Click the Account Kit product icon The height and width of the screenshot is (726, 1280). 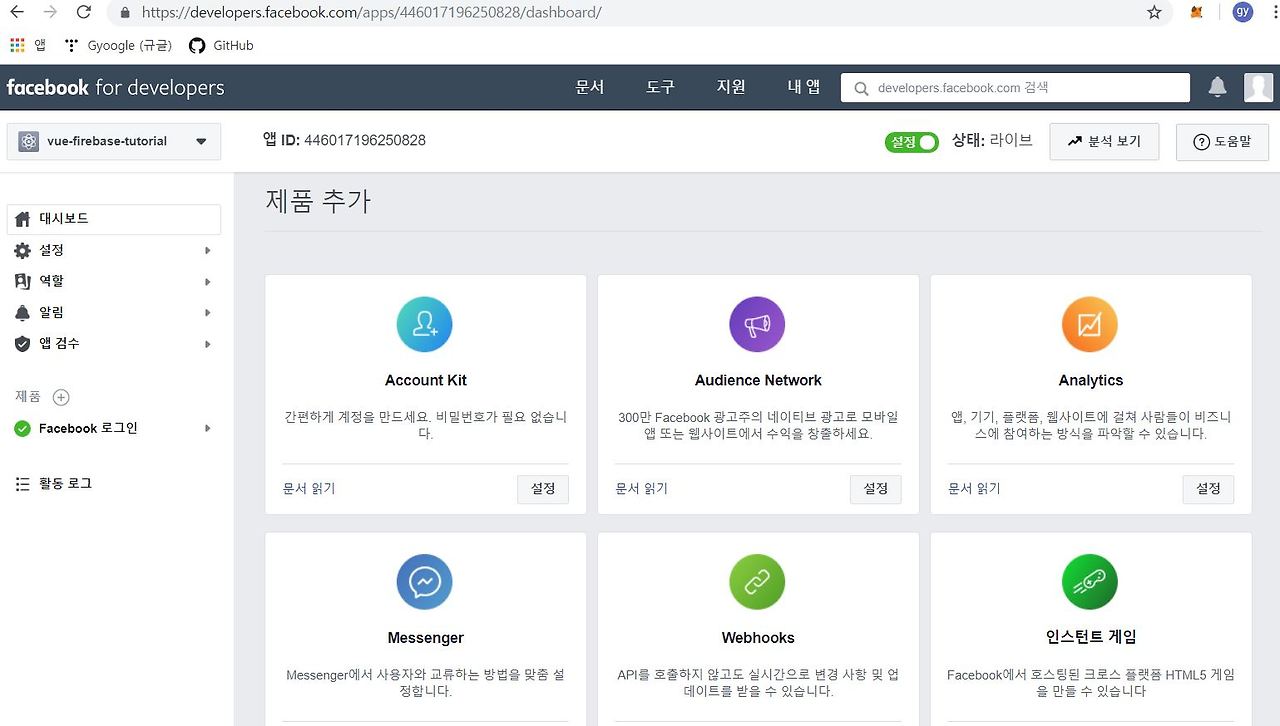[425, 324]
